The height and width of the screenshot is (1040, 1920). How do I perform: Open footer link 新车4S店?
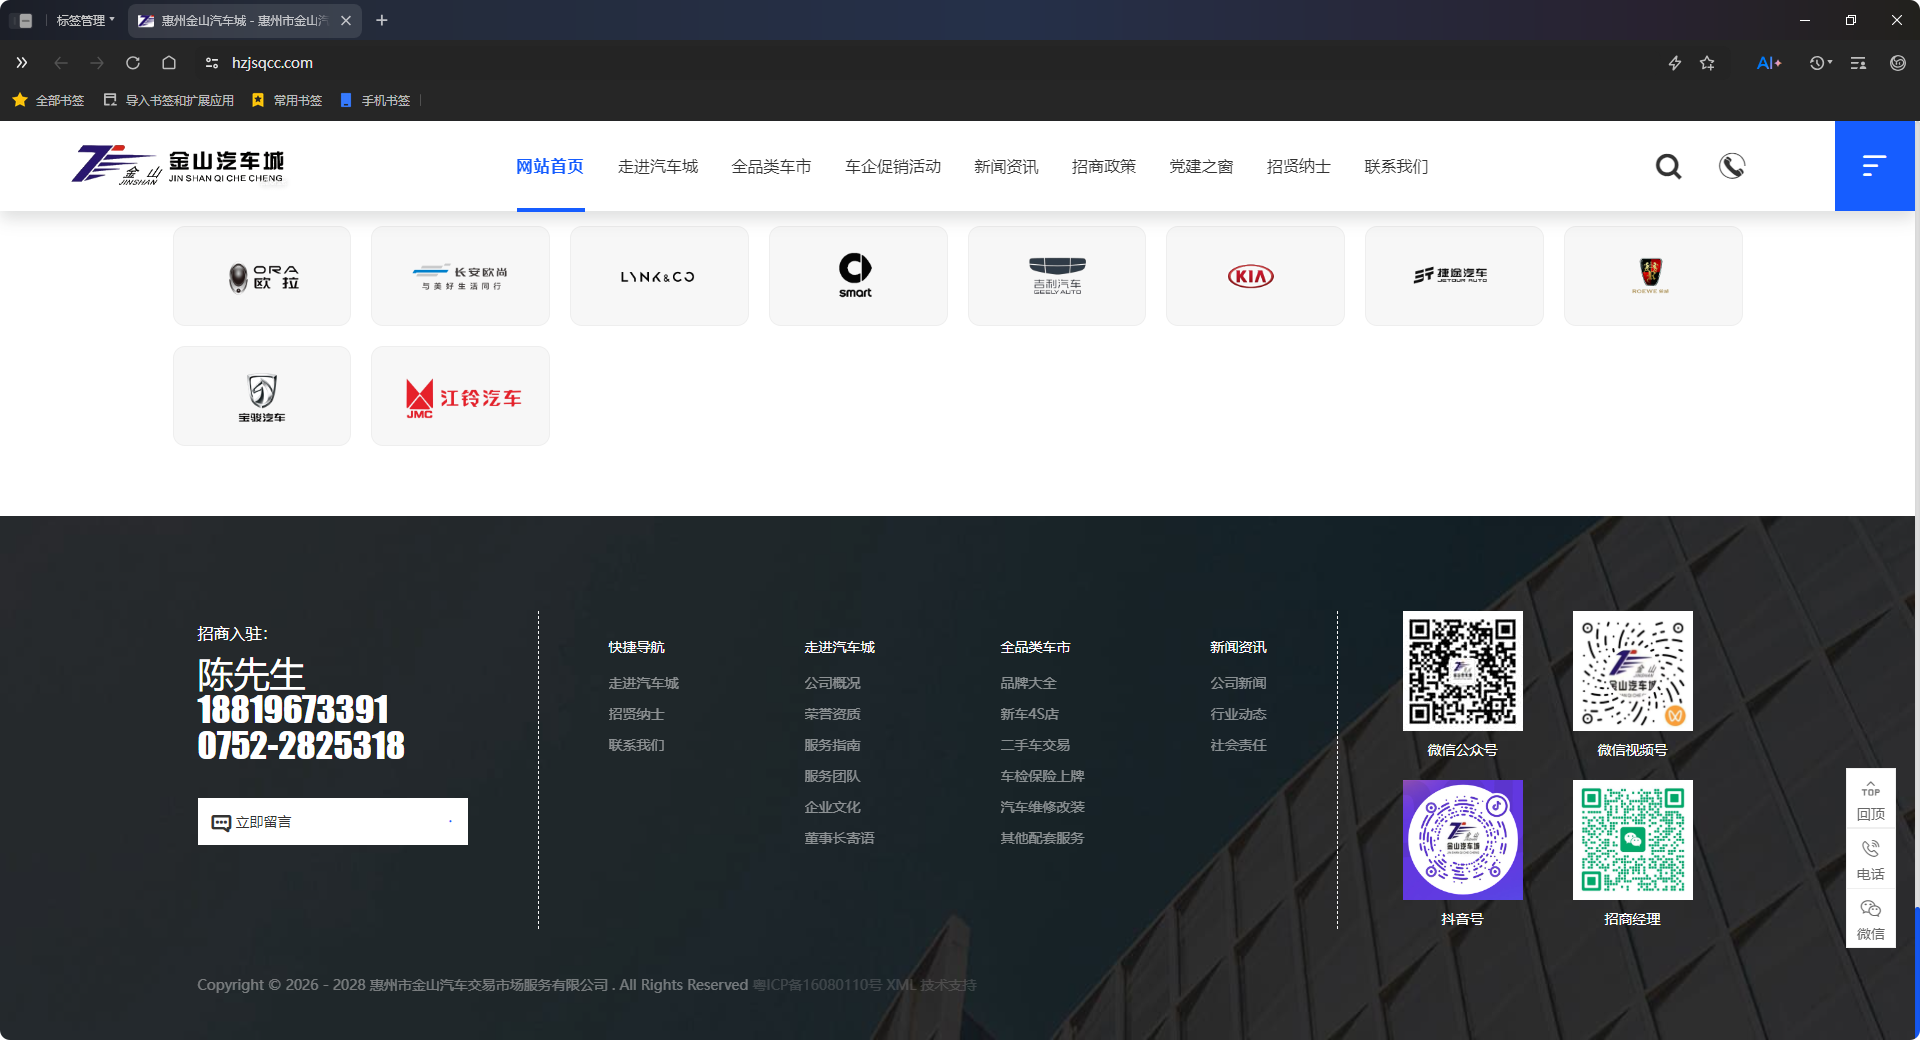click(x=1030, y=714)
